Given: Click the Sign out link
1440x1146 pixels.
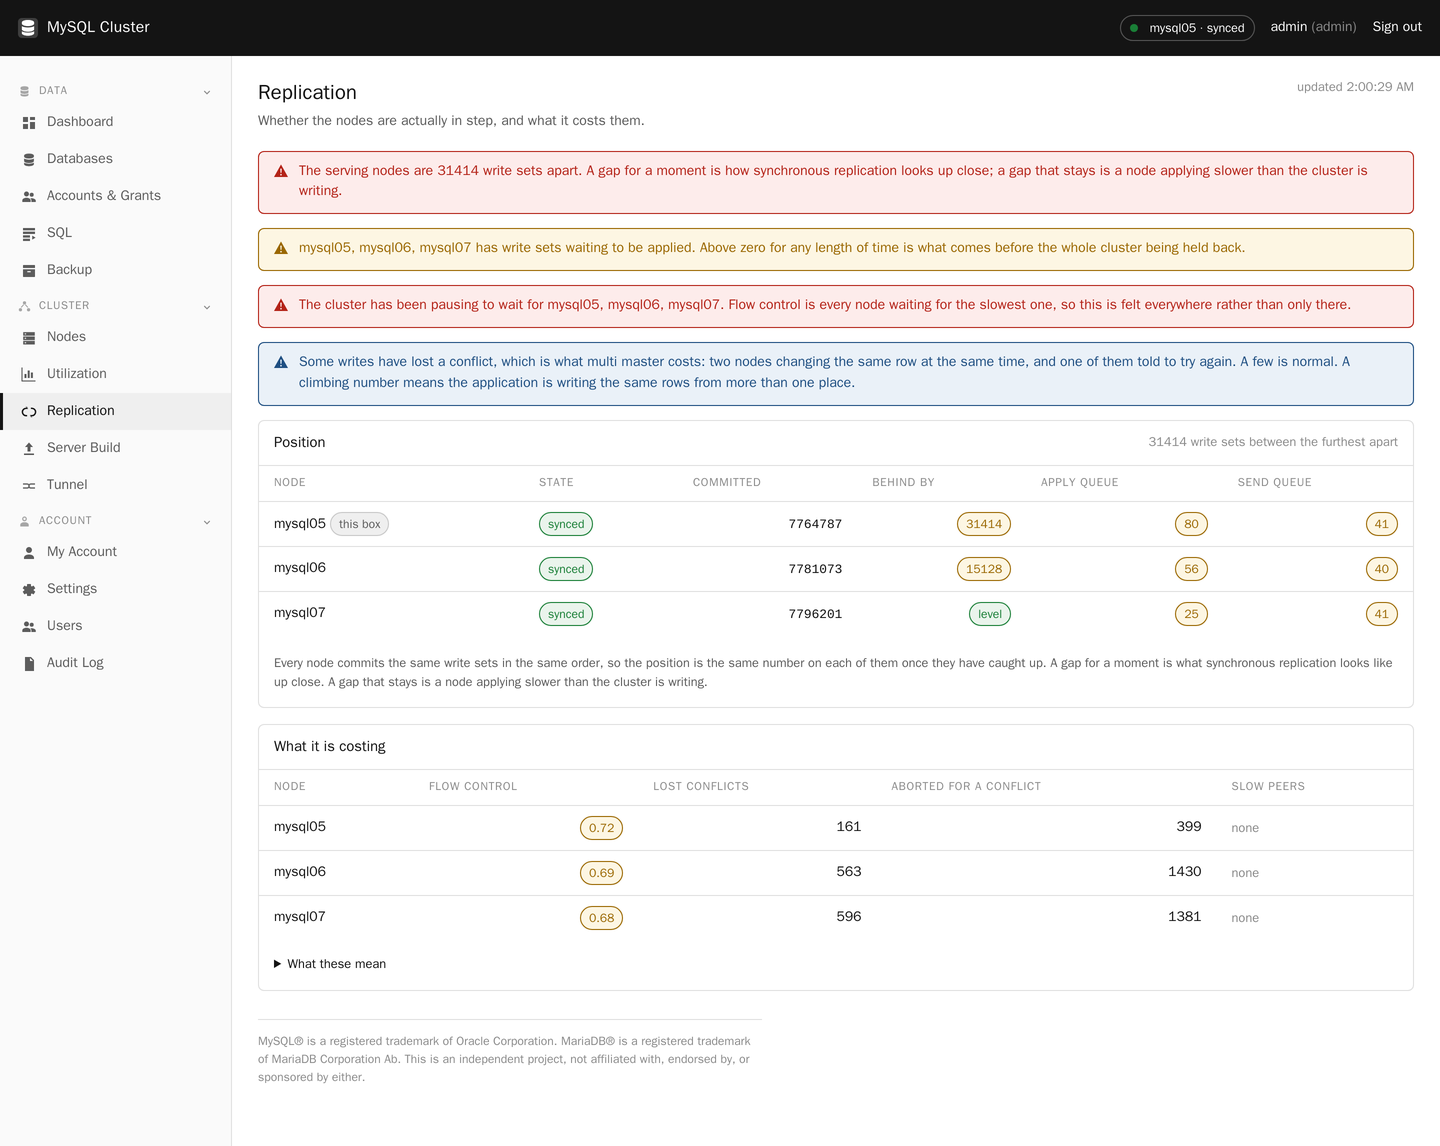Looking at the screenshot, I should [1397, 27].
